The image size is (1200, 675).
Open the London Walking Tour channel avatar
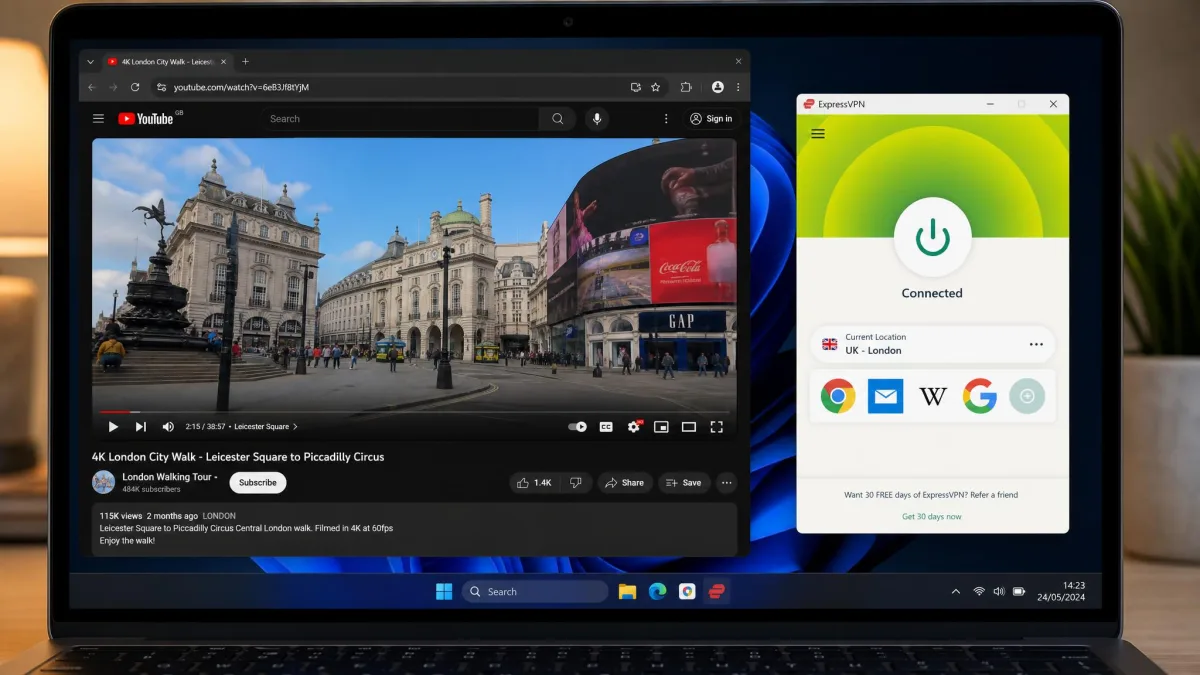coord(104,482)
